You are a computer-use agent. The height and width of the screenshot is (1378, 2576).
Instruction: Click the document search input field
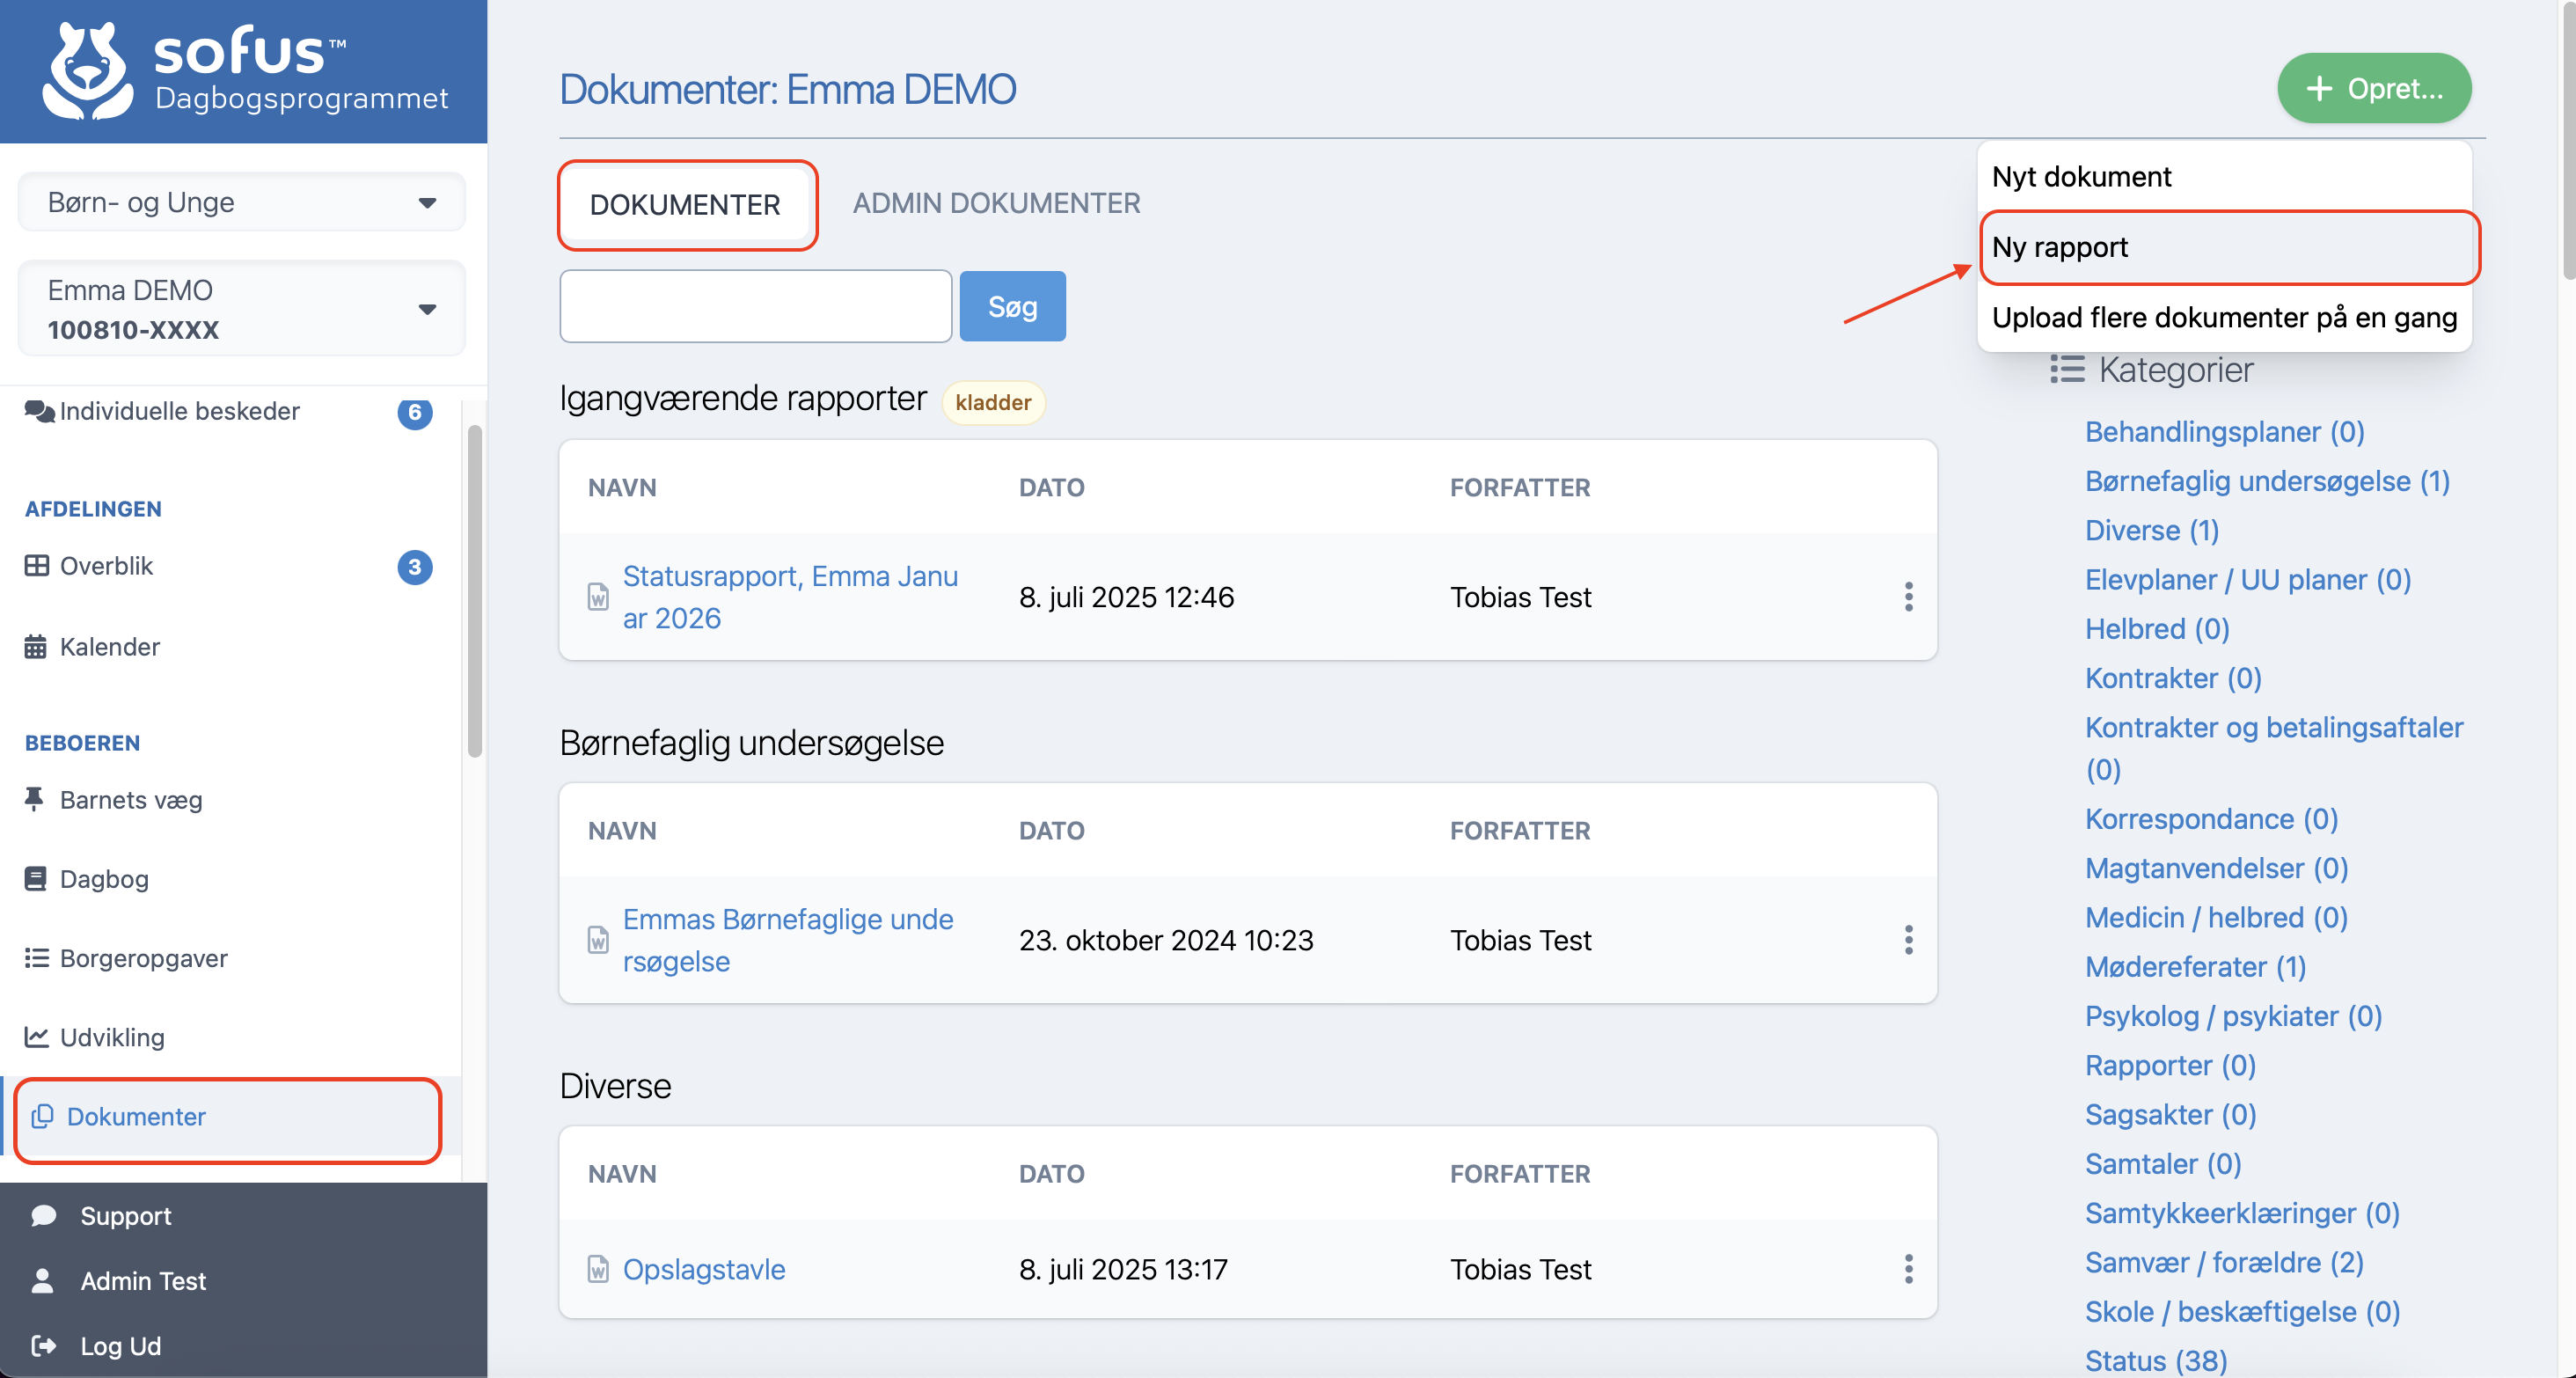coord(755,306)
